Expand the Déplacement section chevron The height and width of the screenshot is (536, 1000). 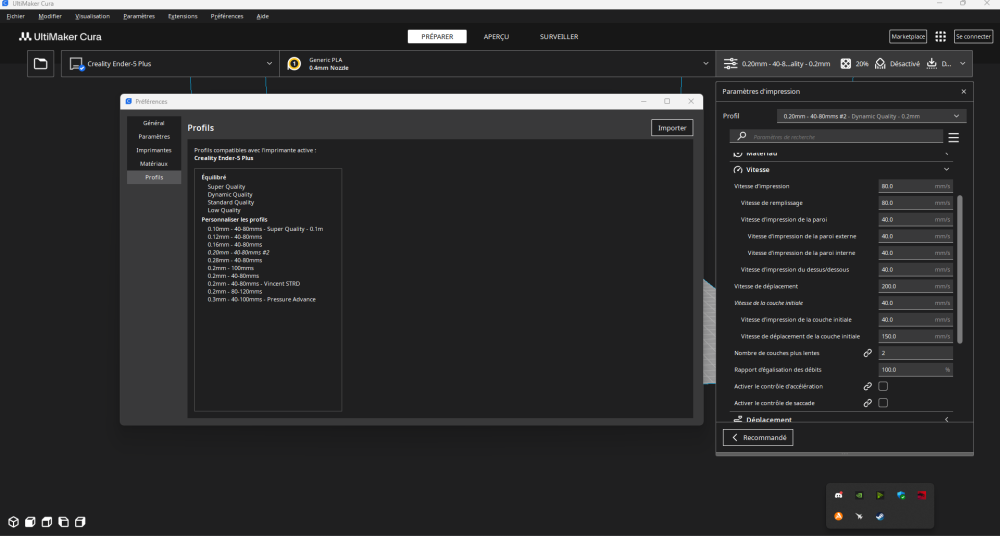pos(946,419)
